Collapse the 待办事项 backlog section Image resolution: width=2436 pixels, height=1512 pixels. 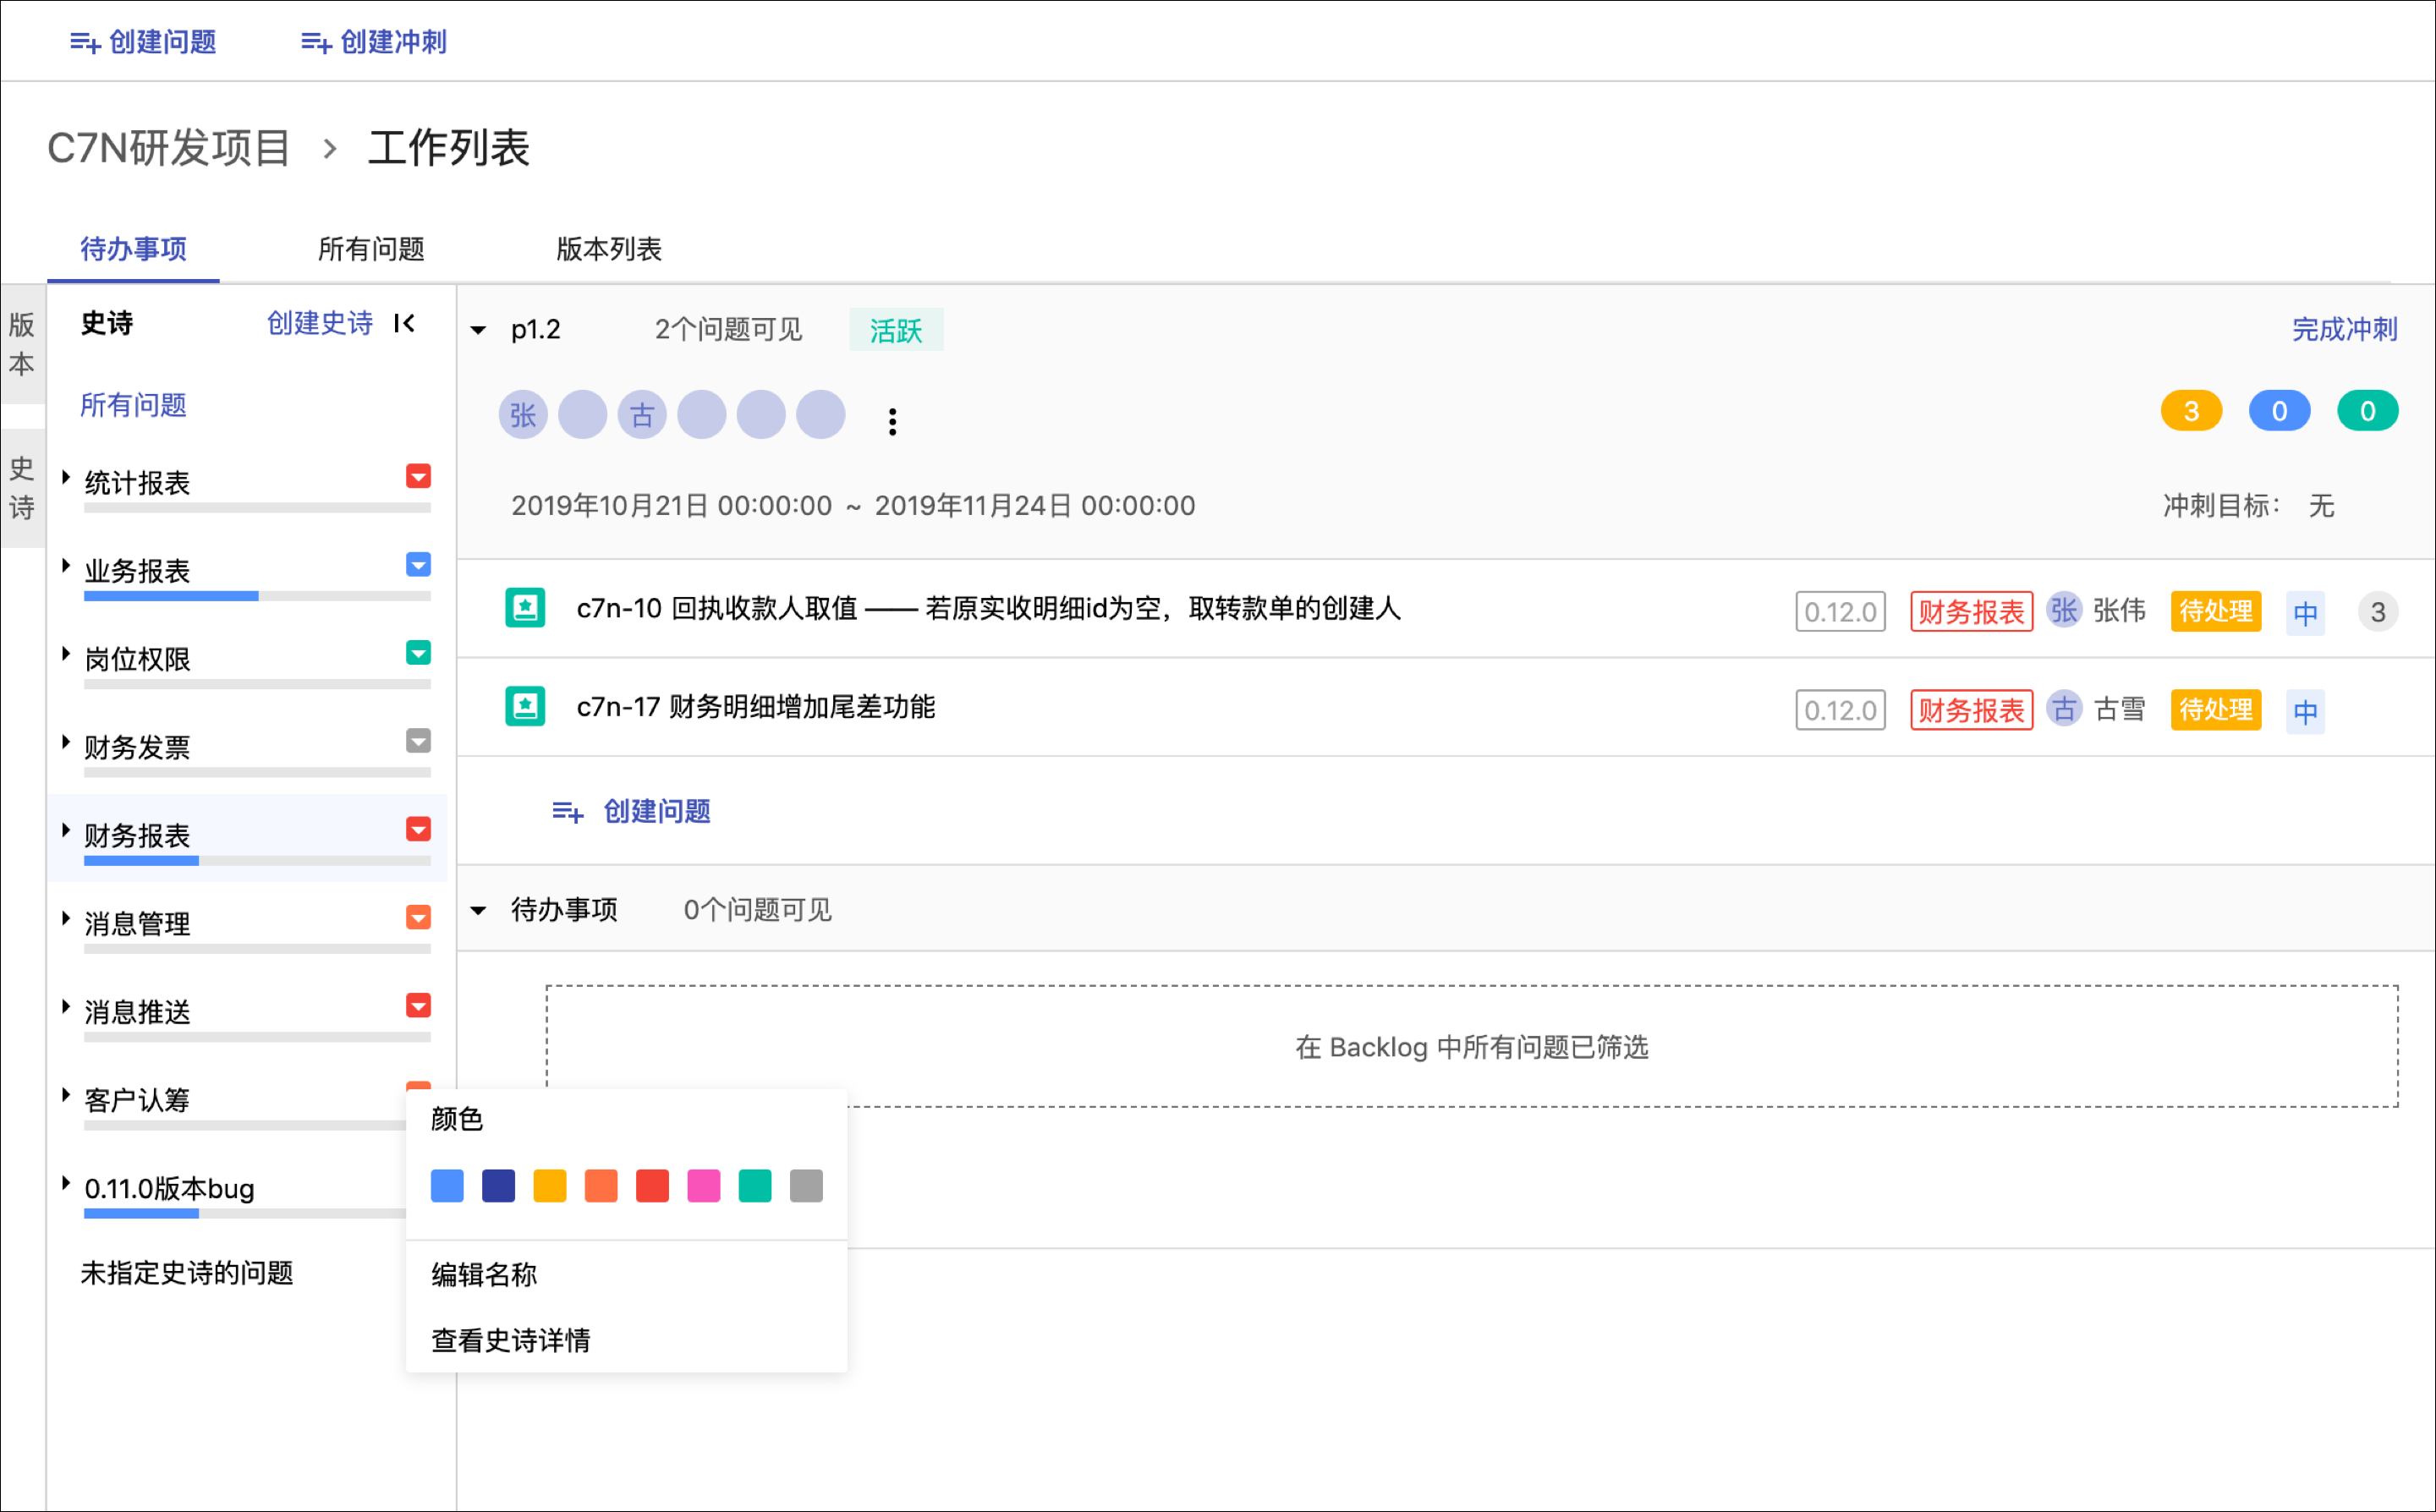pos(478,911)
